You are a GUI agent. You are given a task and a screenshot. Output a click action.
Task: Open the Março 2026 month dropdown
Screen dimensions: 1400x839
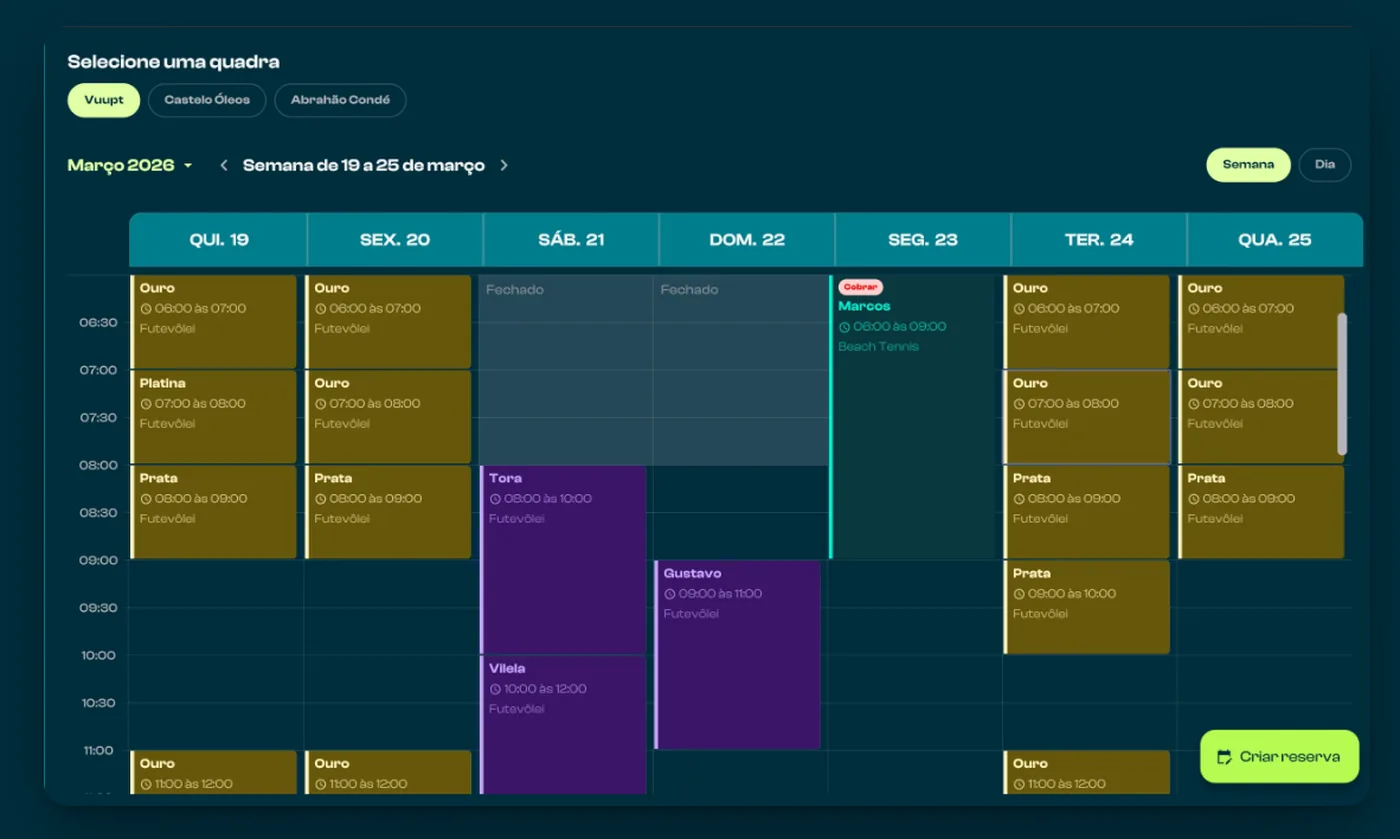[x=130, y=165]
